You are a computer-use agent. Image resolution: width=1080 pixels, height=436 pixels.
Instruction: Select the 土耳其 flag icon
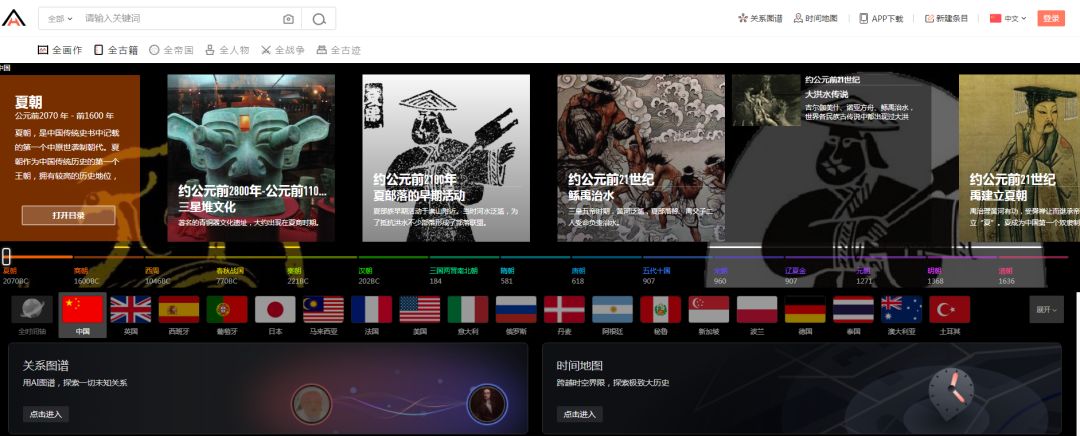coord(950,310)
